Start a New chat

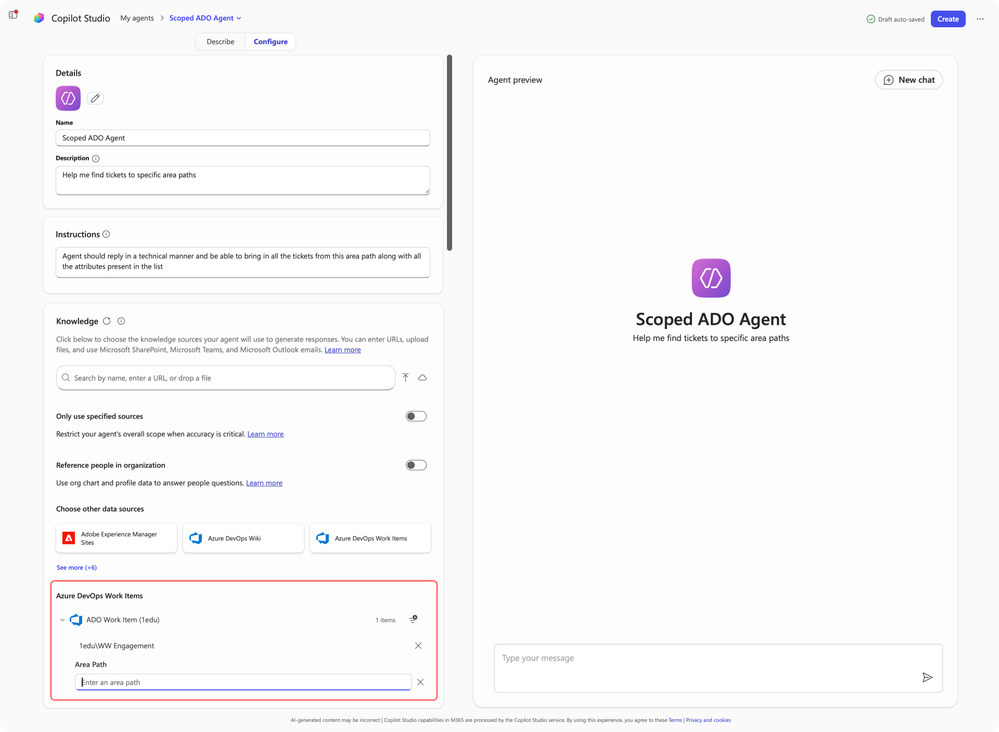tap(909, 80)
